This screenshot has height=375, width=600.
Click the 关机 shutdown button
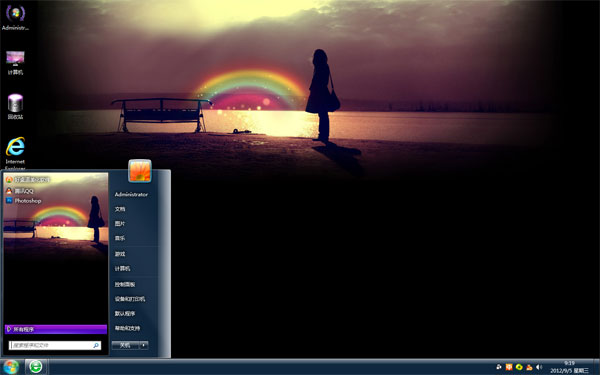click(x=125, y=345)
